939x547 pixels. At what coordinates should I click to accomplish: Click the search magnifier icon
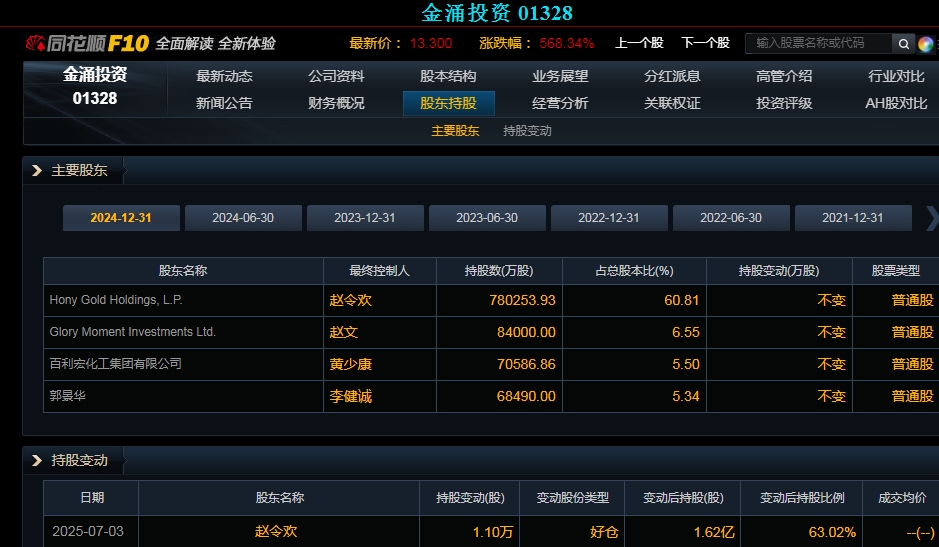pos(904,44)
